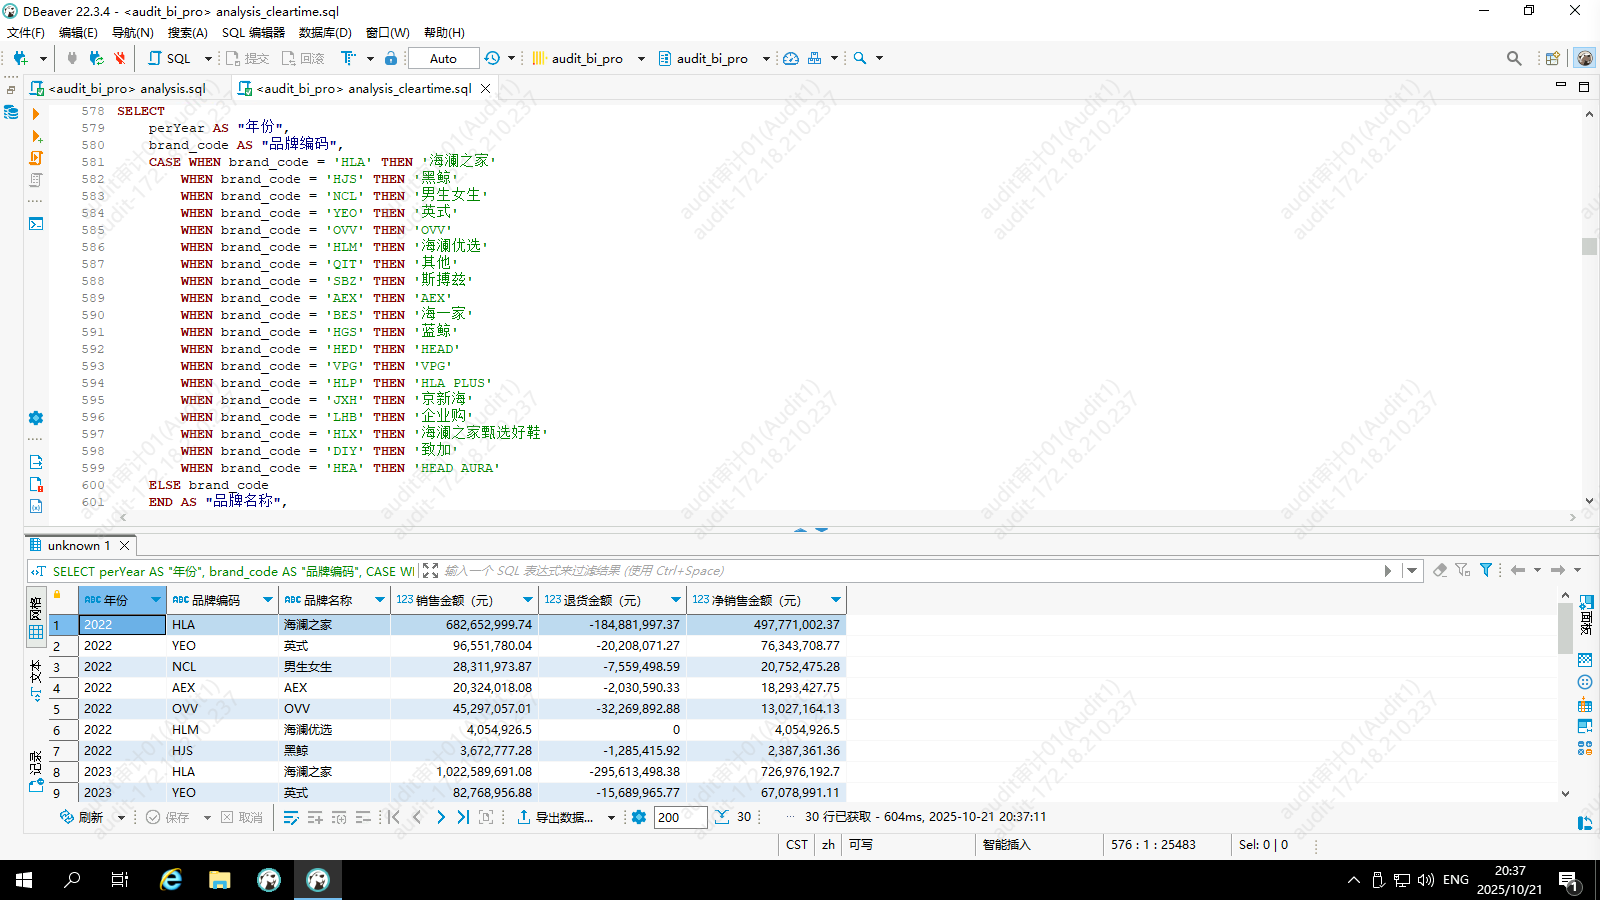Click the results vertical scrollbar thumb
Image resolution: width=1600 pixels, height=900 pixels.
point(1565,628)
